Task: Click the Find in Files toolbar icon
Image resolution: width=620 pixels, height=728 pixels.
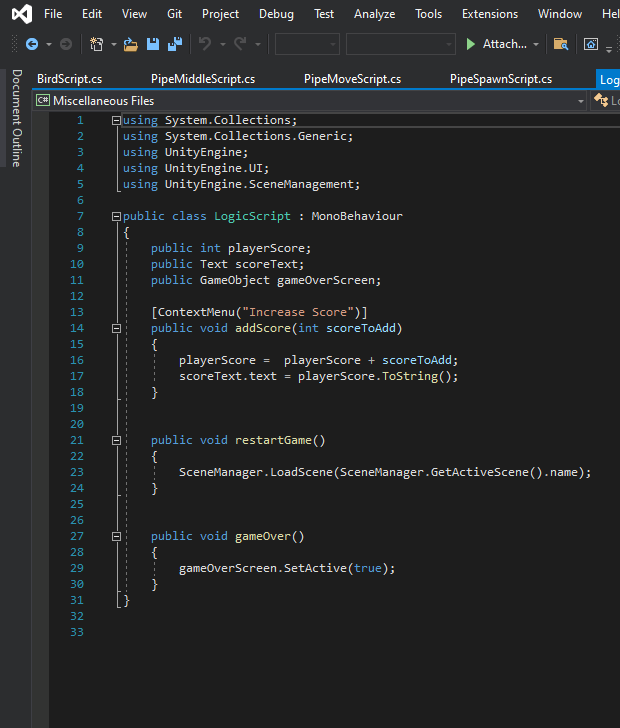Action: click(x=560, y=44)
